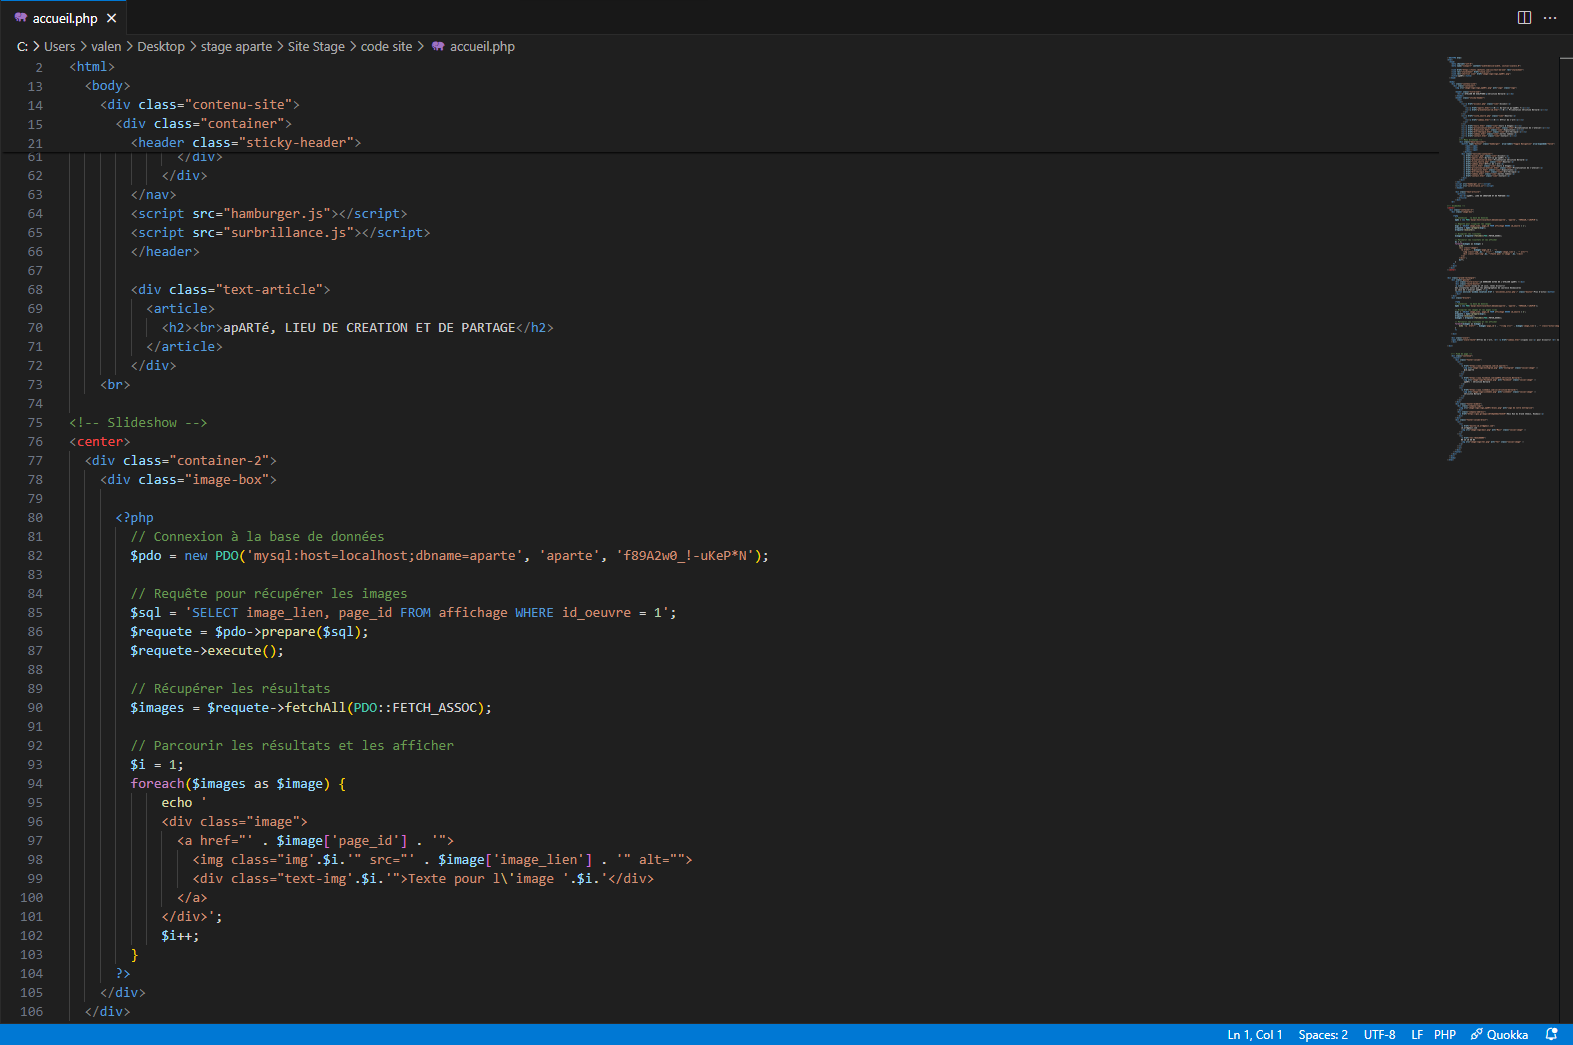The height and width of the screenshot is (1045, 1573).
Task: Open the Spaces: 2 indentation setting
Action: 1322,1035
